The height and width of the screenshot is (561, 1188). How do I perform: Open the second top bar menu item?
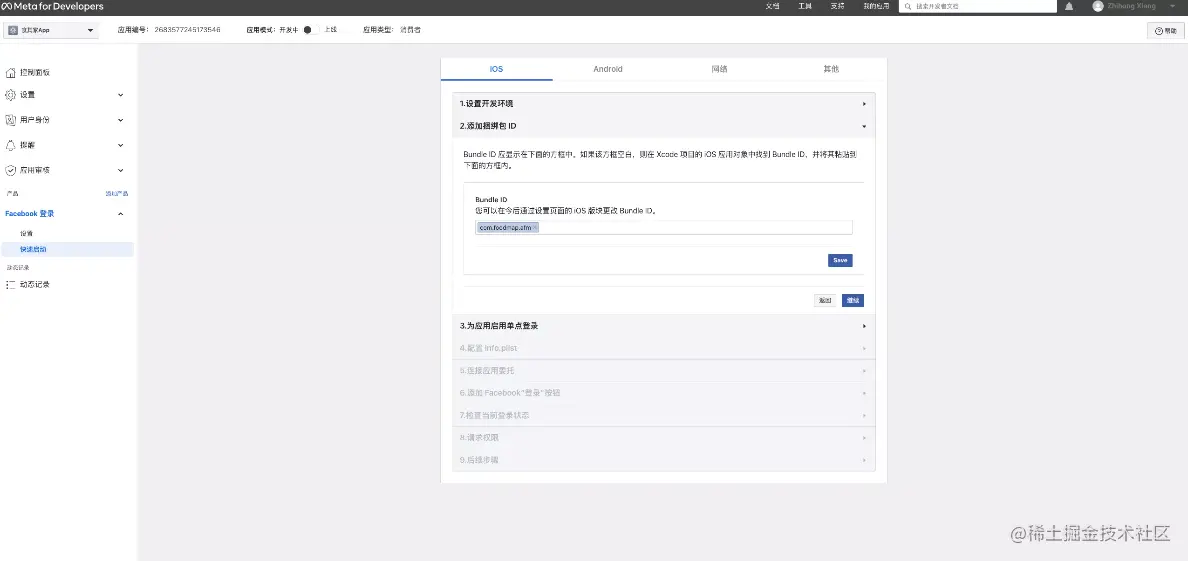pos(805,6)
